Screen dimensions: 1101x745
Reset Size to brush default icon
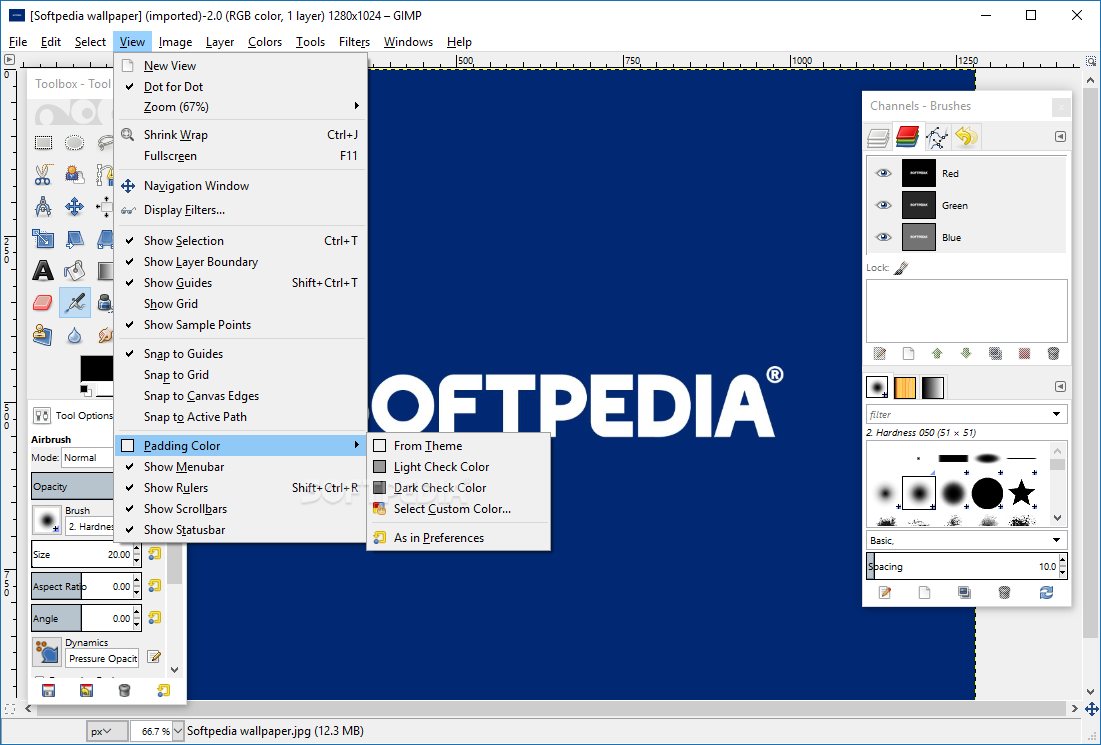(154, 554)
